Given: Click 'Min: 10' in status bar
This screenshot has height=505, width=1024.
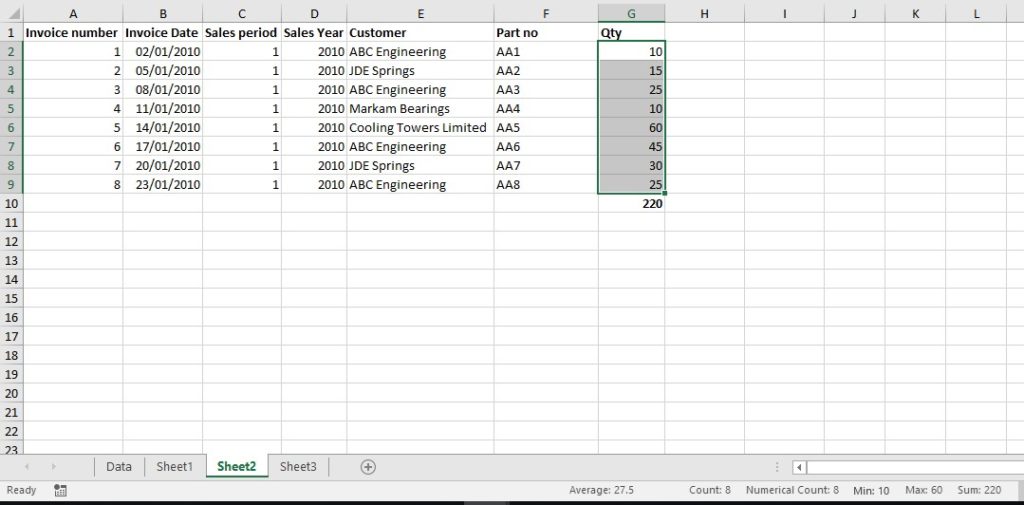Looking at the screenshot, I should point(871,490).
